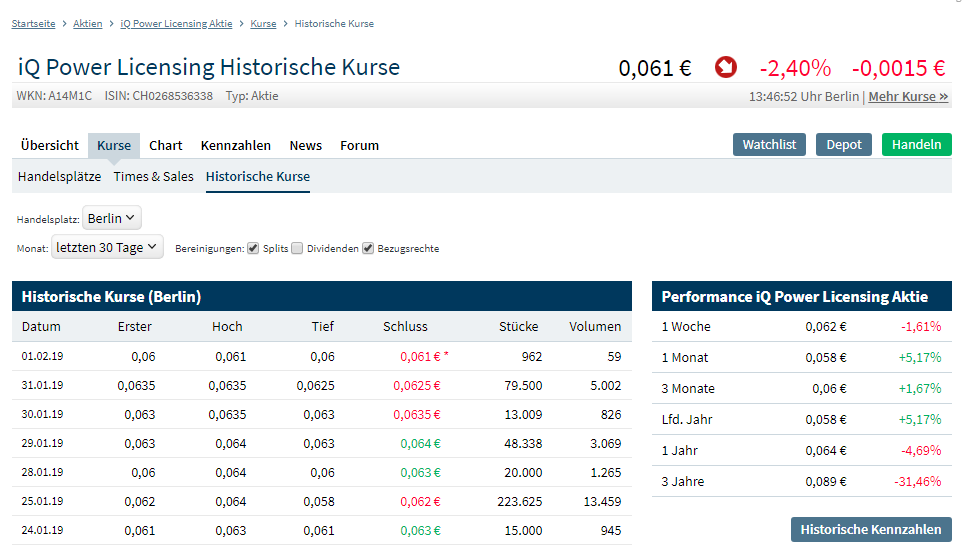Click the Depot button
This screenshot has width=963, height=552.
pyautogui.click(x=844, y=144)
